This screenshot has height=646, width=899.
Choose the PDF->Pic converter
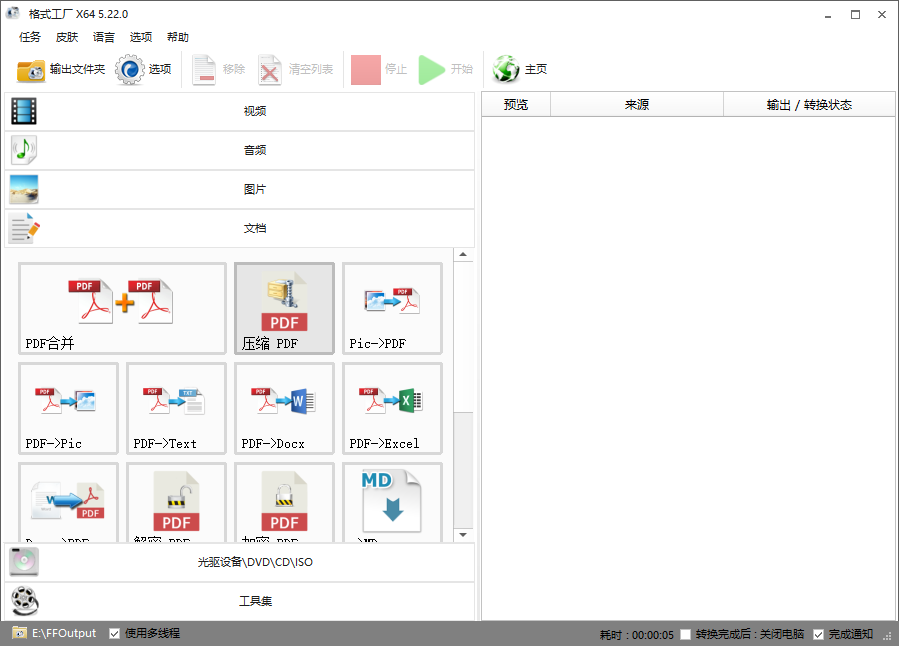pyautogui.click(x=68, y=408)
